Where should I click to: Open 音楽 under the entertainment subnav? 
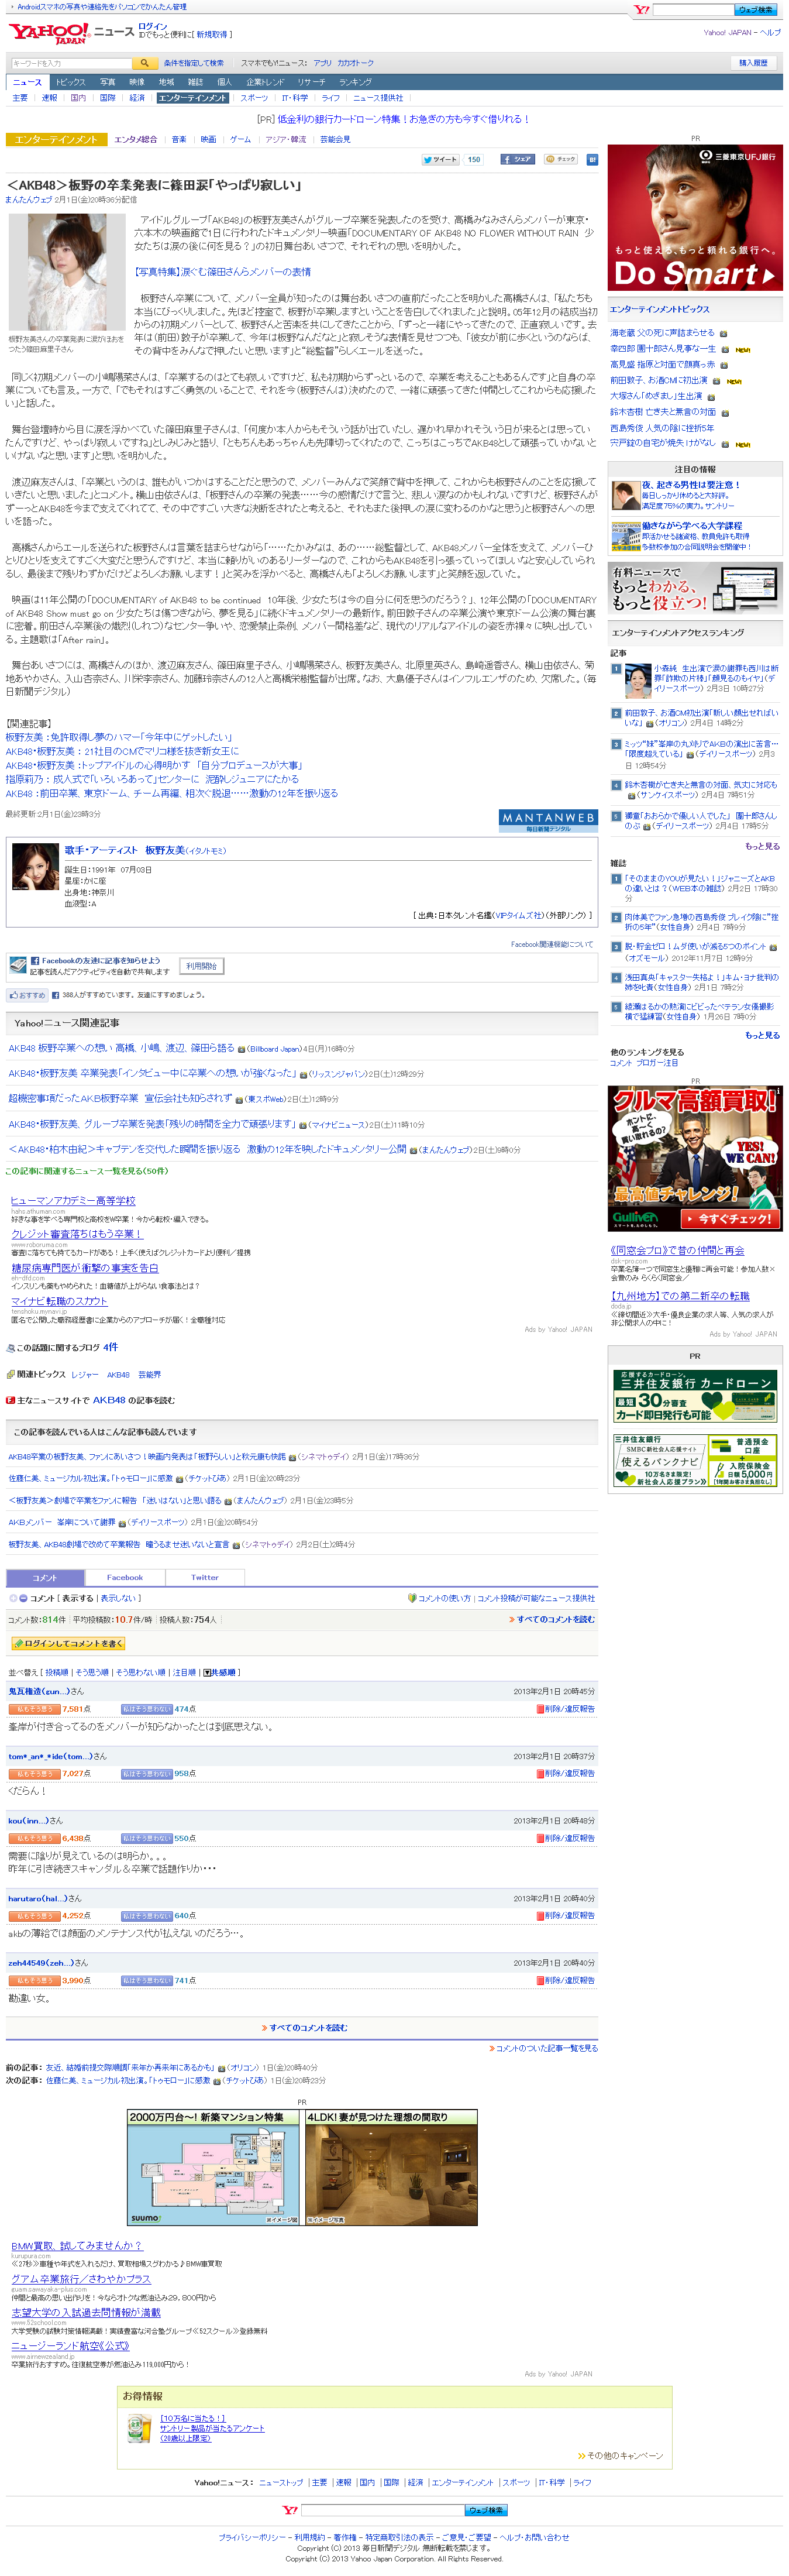[x=179, y=139]
